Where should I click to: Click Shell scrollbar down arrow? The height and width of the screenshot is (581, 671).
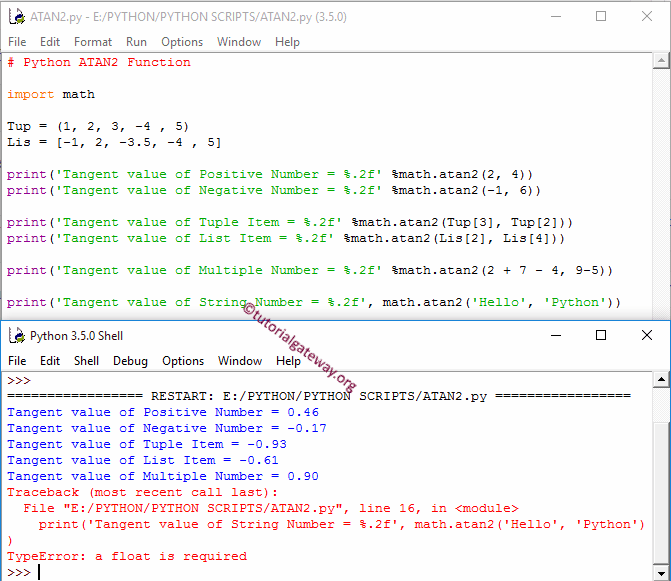point(661,573)
